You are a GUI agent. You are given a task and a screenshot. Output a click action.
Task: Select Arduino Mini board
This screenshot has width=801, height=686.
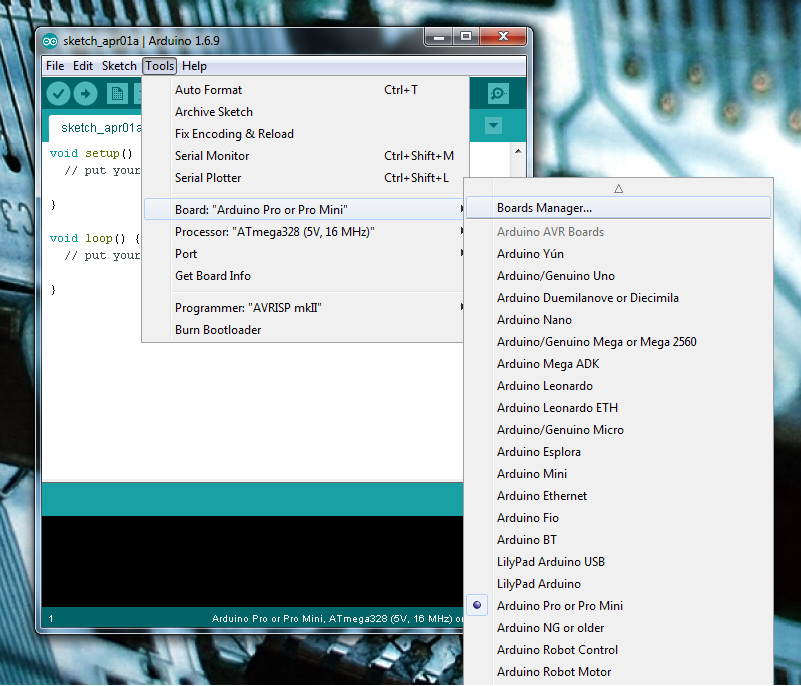(x=619, y=474)
